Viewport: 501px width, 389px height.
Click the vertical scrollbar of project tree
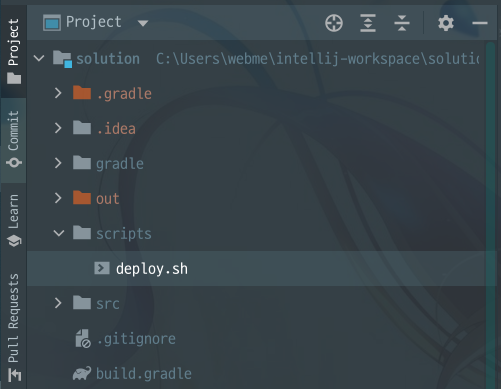(490, 213)
